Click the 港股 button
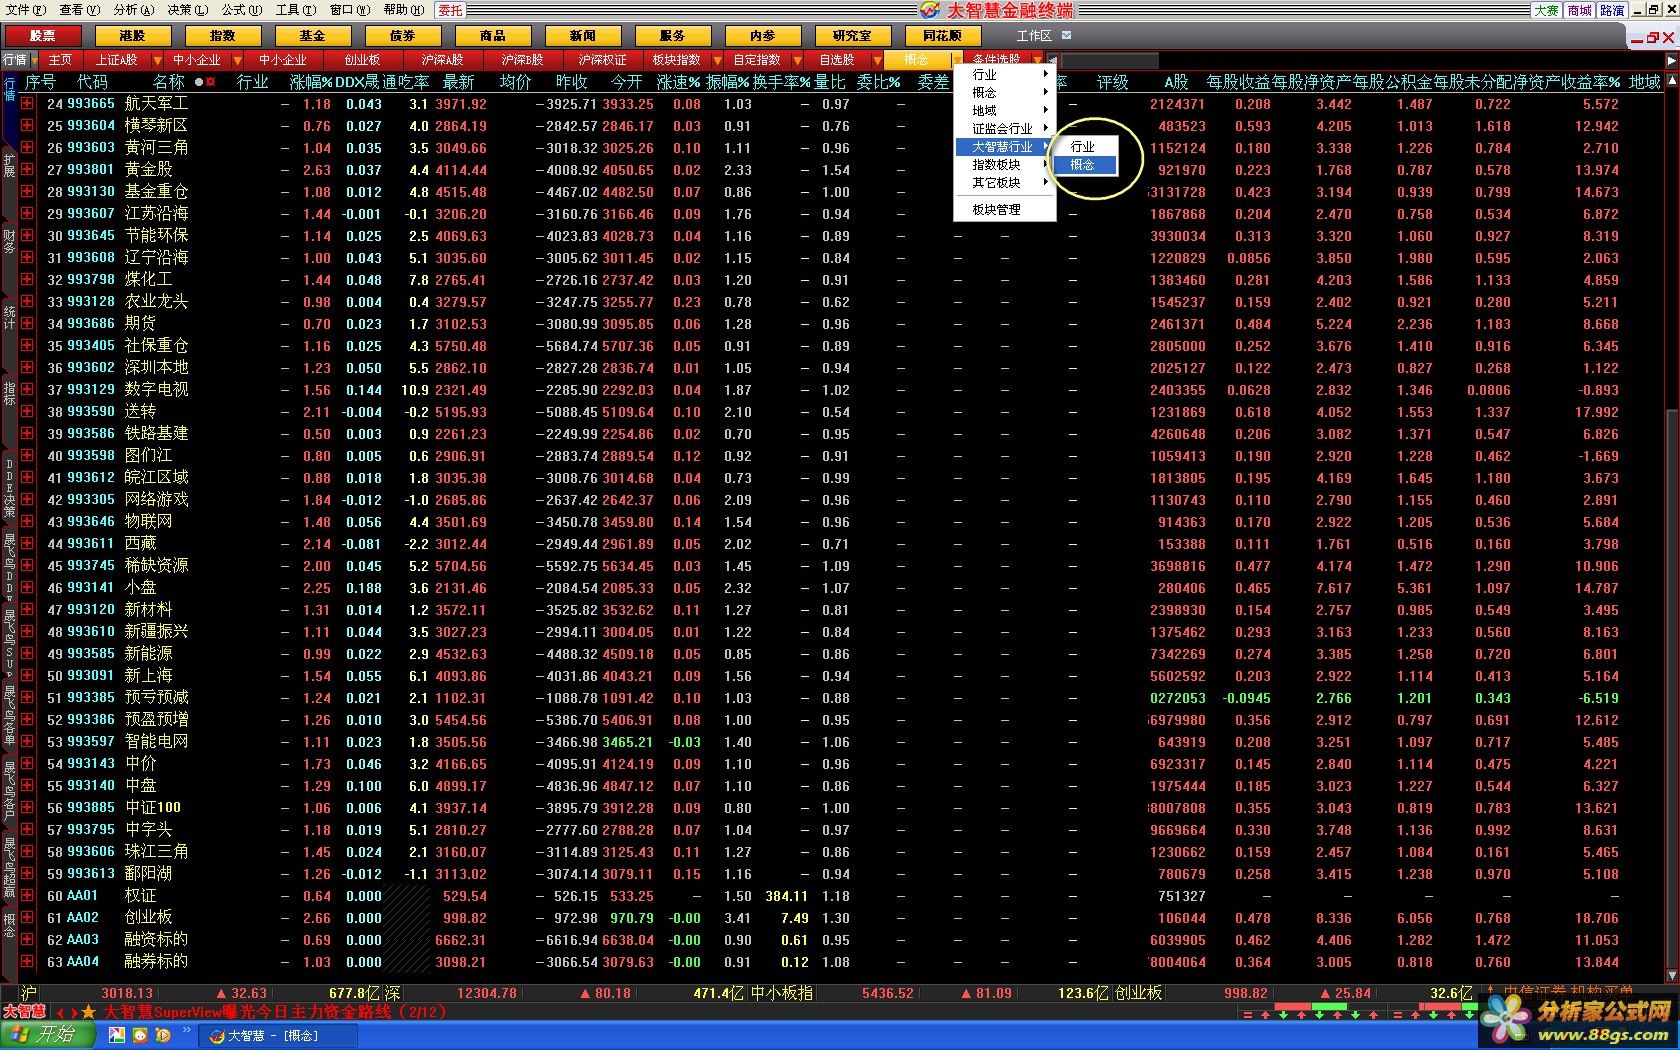The width and height of the screenshot is (1680, 1050). (133, 35)
